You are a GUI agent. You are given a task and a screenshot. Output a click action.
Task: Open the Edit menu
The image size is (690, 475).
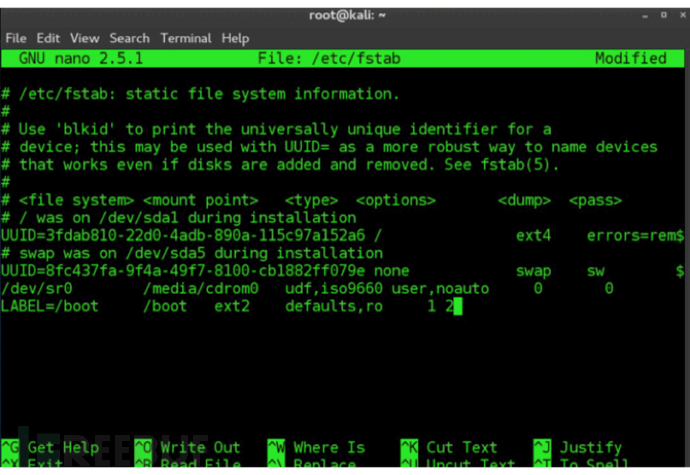point(48,38)
